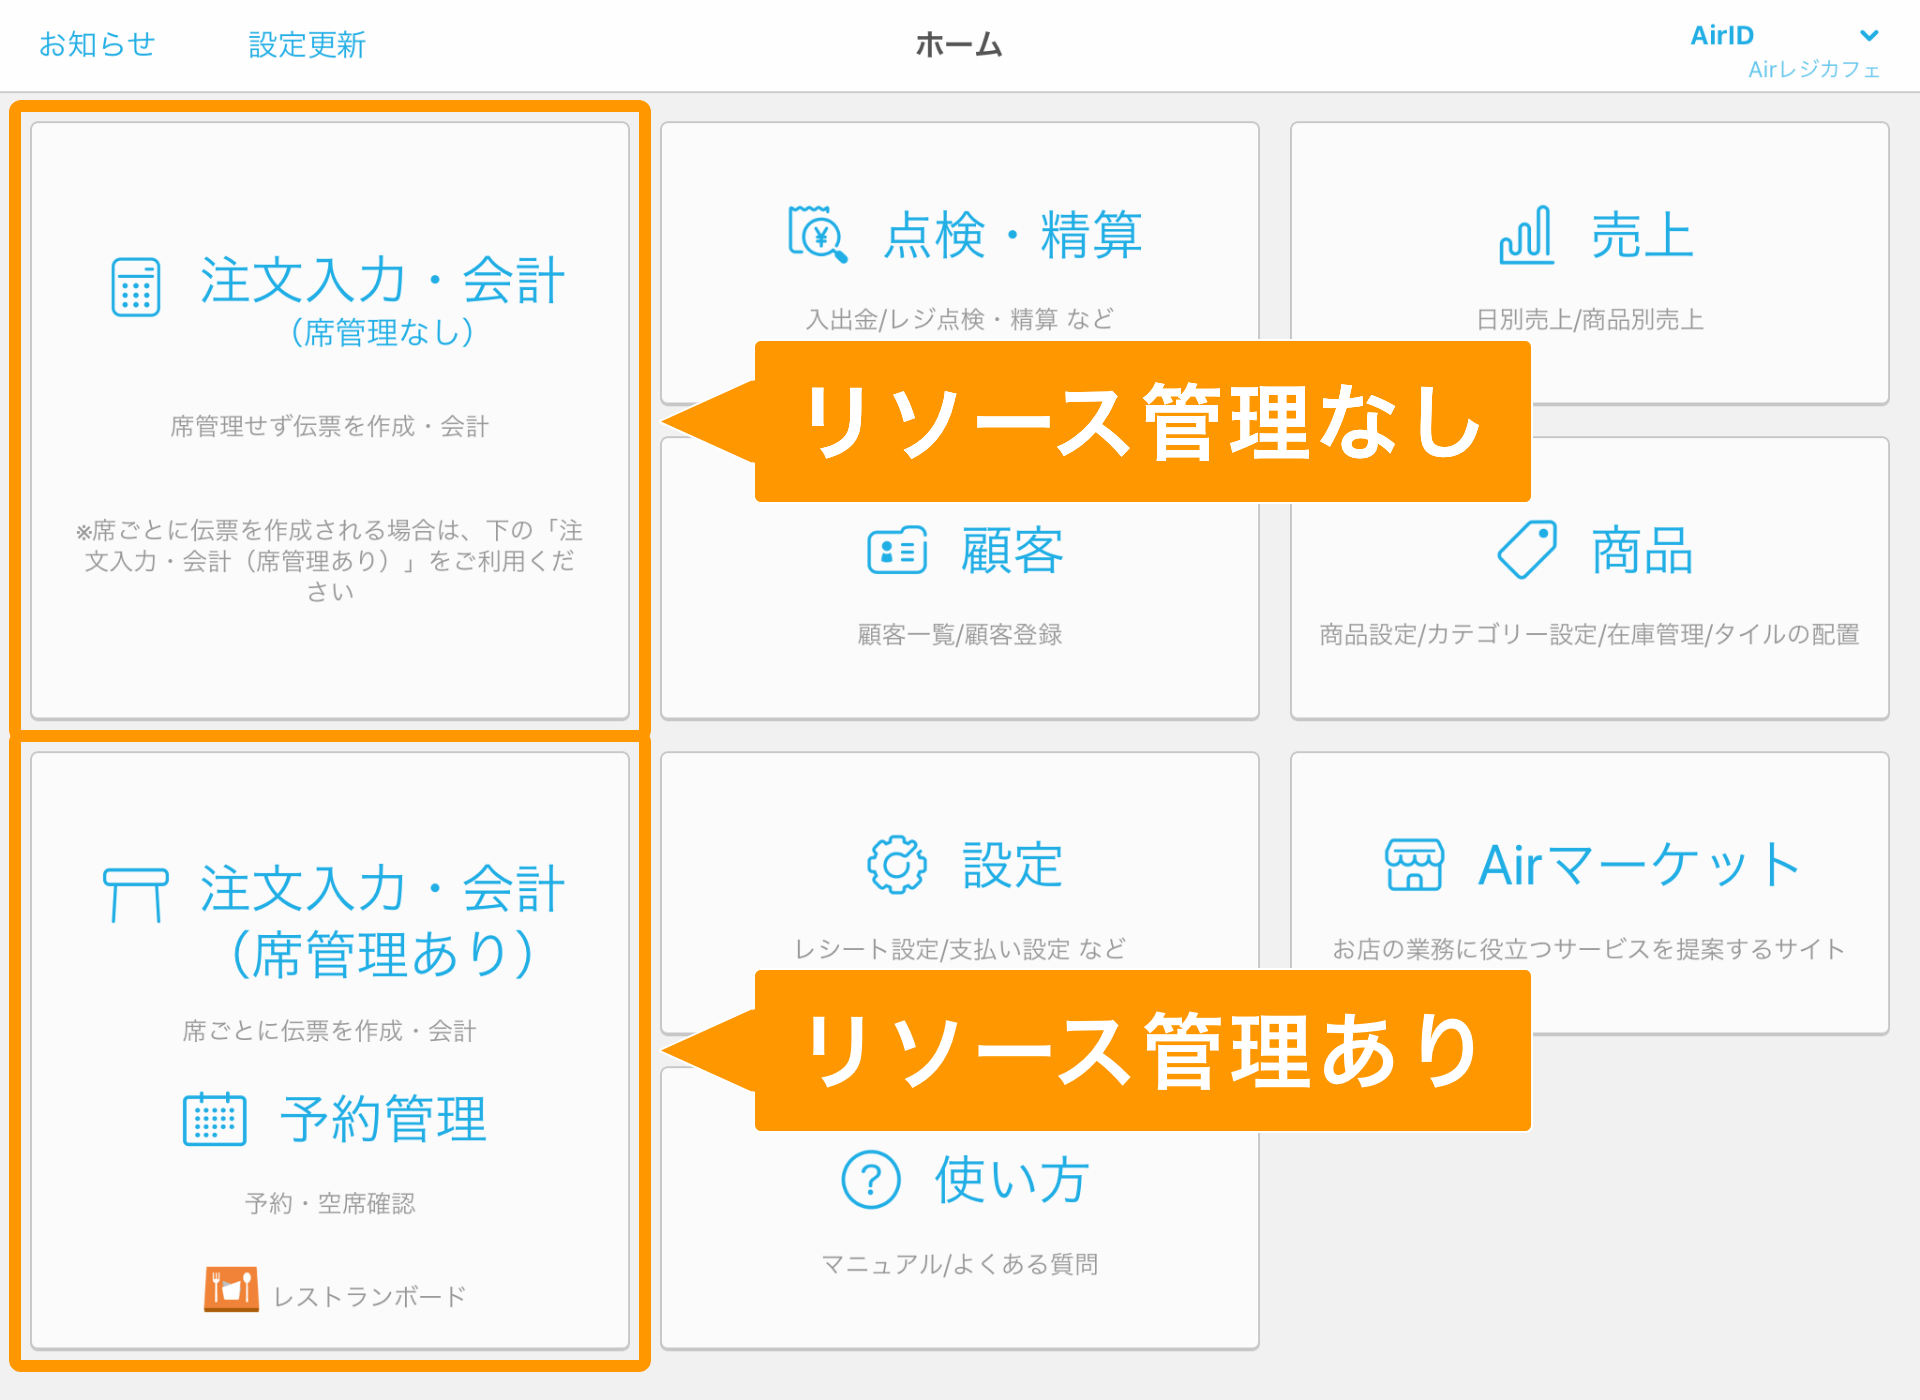This screenshot has height=1400, width=1920.
Task: Click the storefront icon for Airマーケット
Action: (x=1413, y=864)
